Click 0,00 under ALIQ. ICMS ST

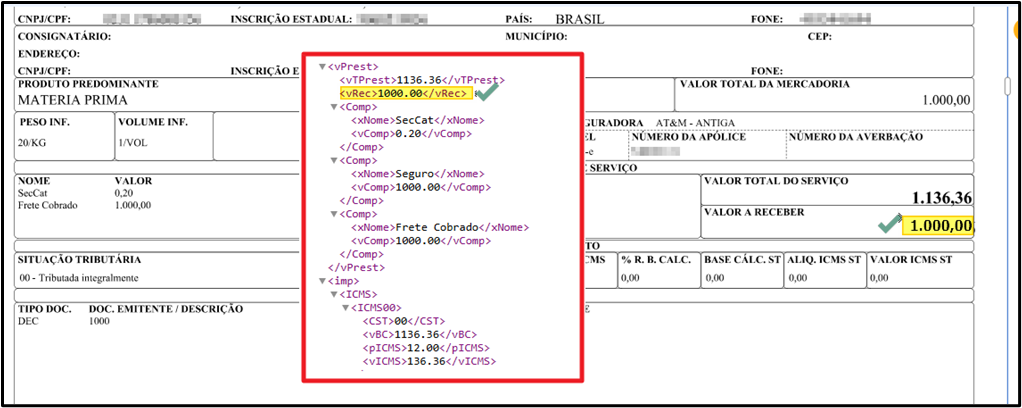click(798, 278)
